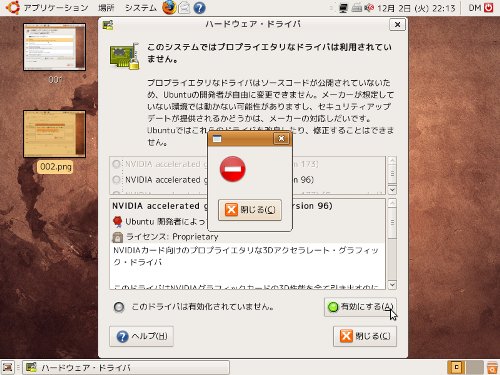This screenshot has height=375, width=500.
Task: Open the help icon in the top panel
Action: pyautogui.click(x=199, y=8)
